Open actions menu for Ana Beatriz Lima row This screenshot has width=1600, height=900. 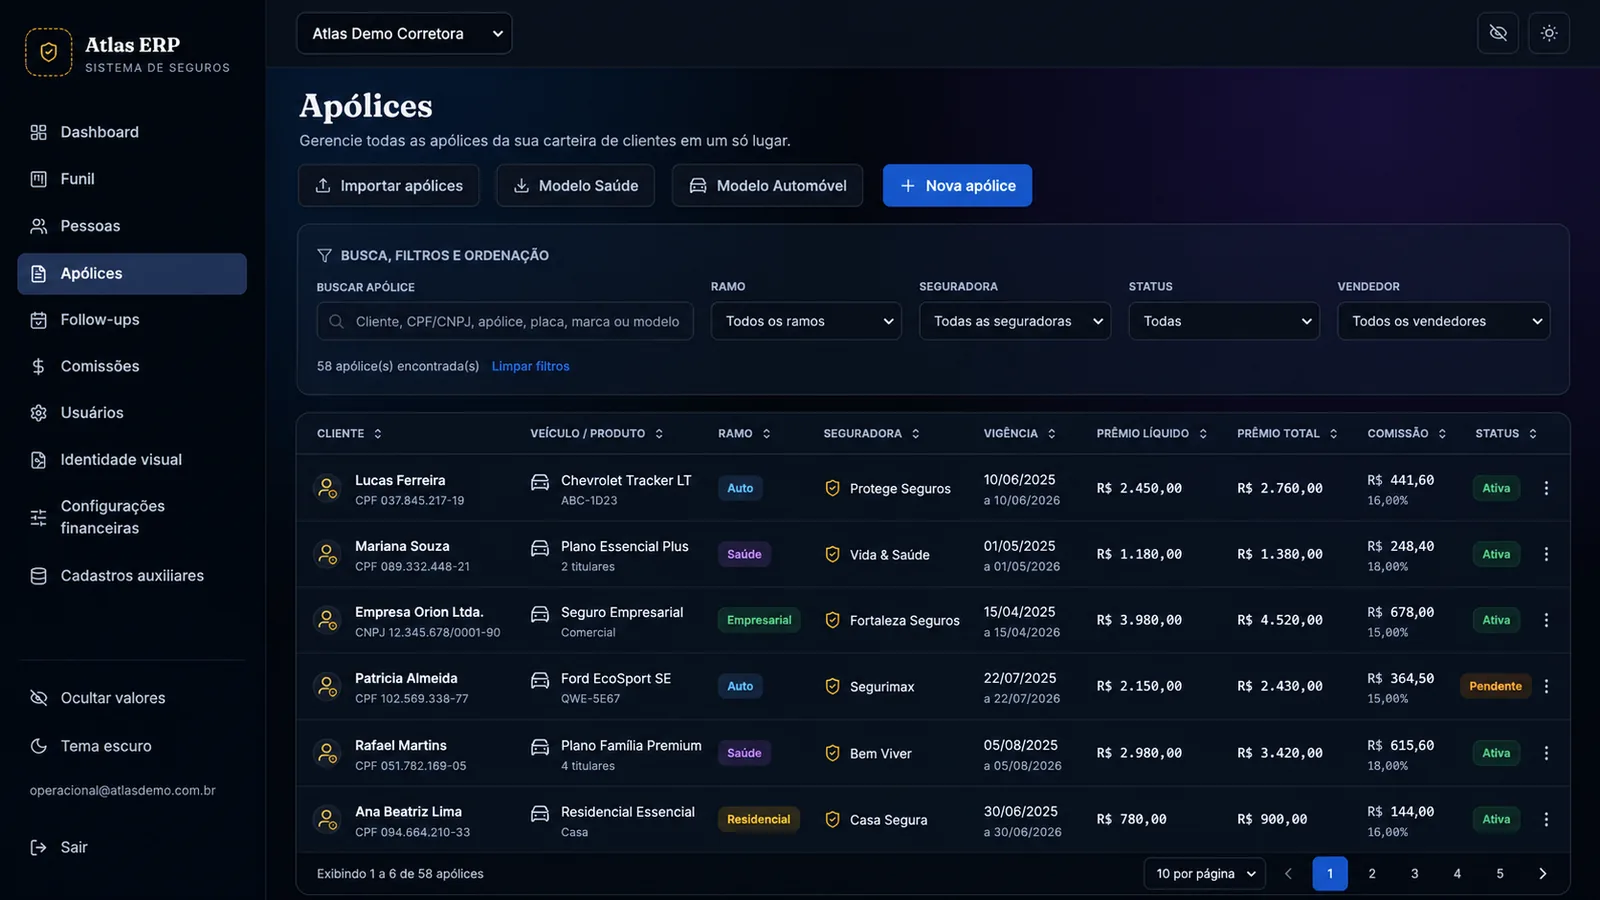coord(1546,819)
